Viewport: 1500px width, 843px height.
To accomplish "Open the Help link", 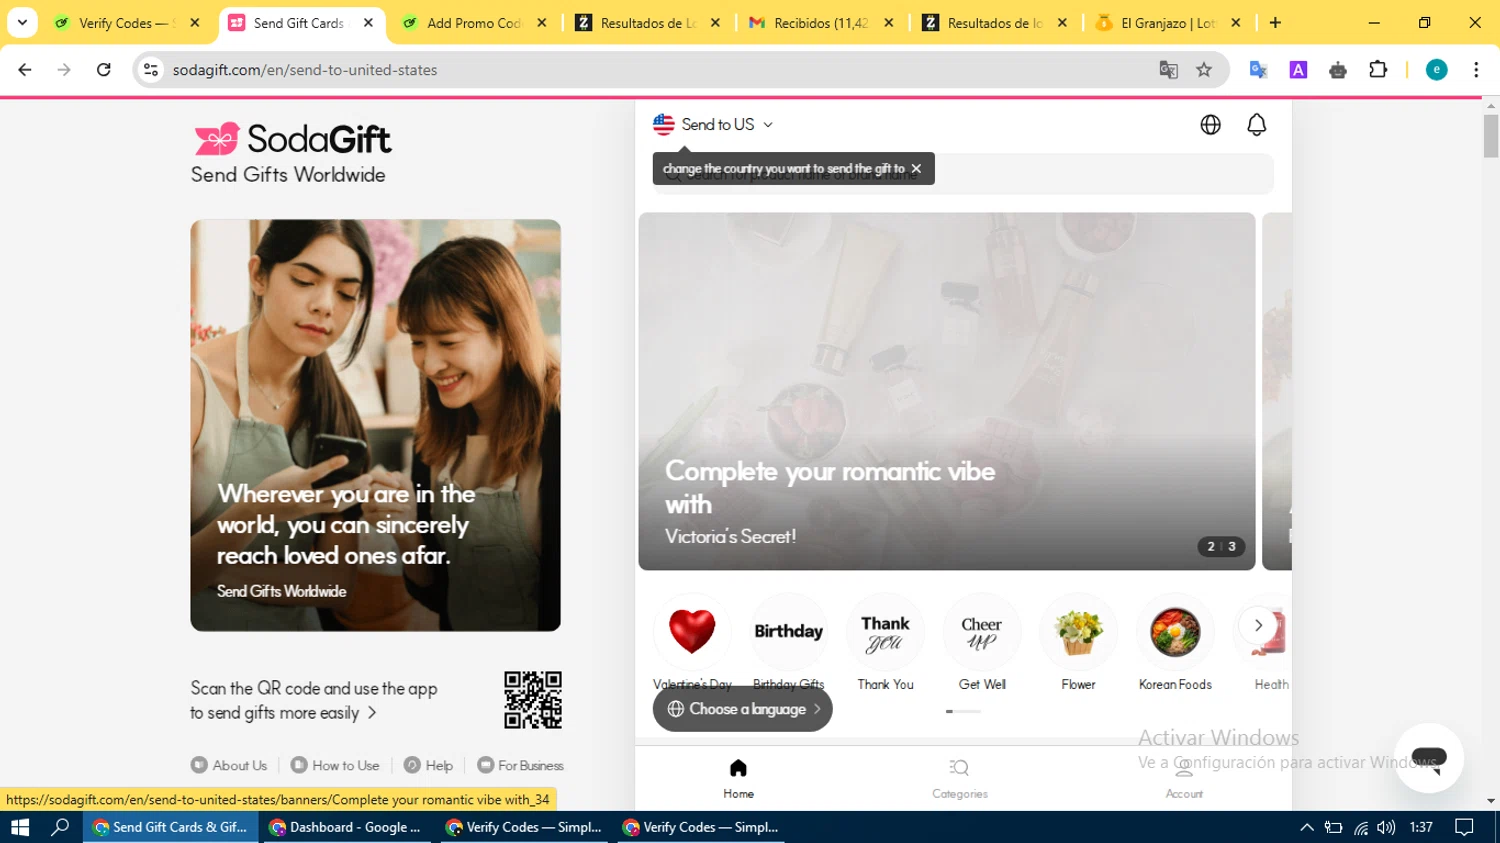I will [428, 766].
